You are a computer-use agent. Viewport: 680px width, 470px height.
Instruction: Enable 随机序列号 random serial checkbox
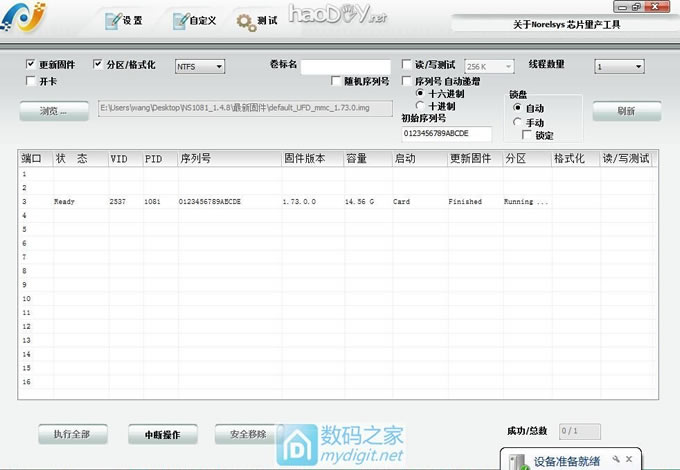tap(336, 81)
